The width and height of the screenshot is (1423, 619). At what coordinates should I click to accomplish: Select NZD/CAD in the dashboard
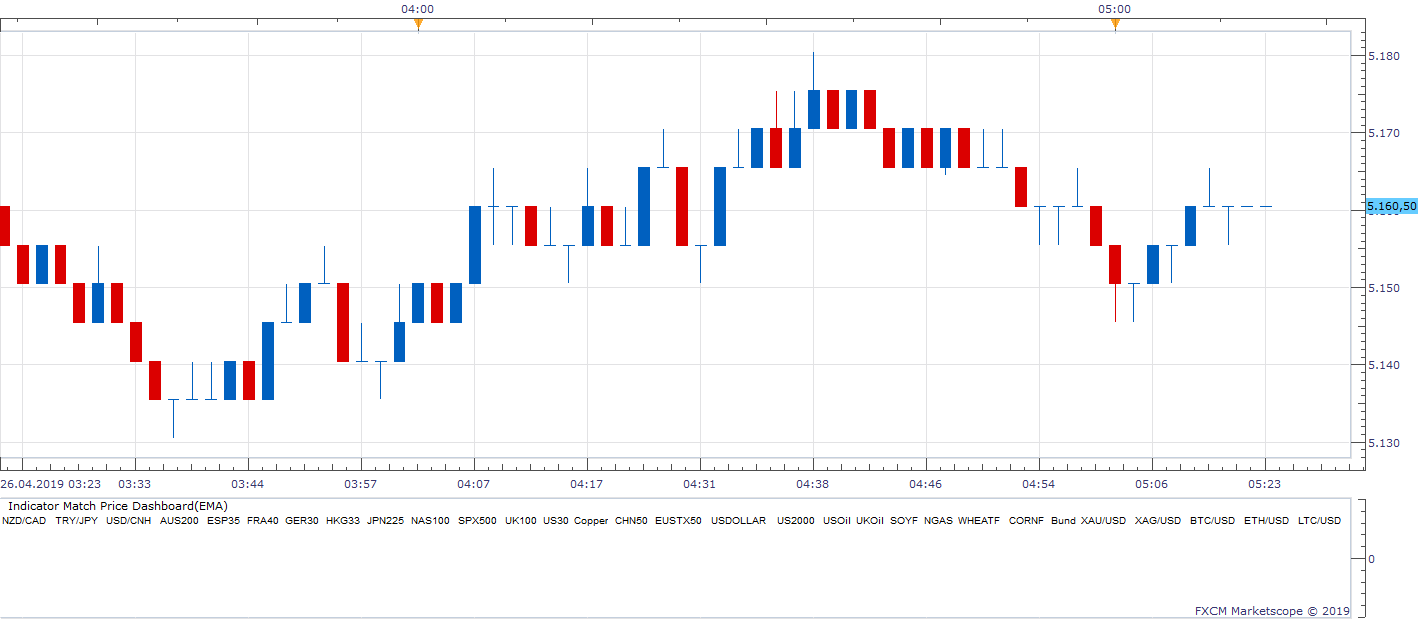(x=24, y=521)
